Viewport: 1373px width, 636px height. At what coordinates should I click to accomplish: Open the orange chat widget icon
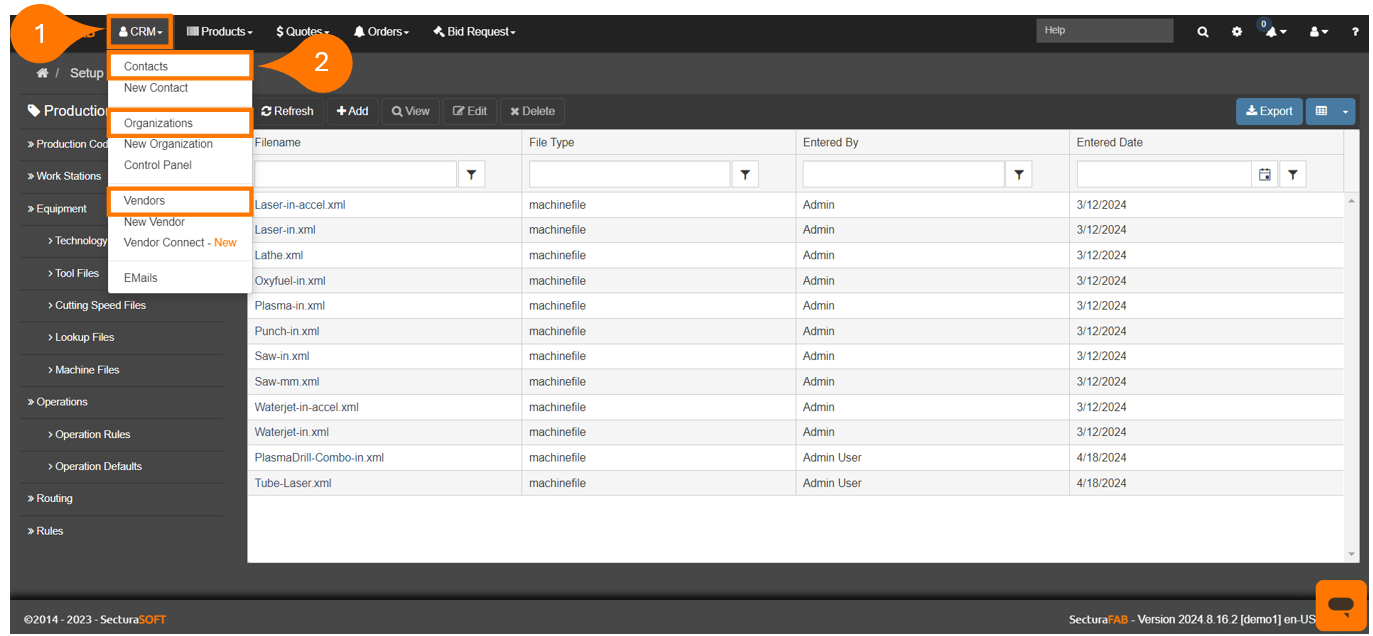click(1340, 605)
